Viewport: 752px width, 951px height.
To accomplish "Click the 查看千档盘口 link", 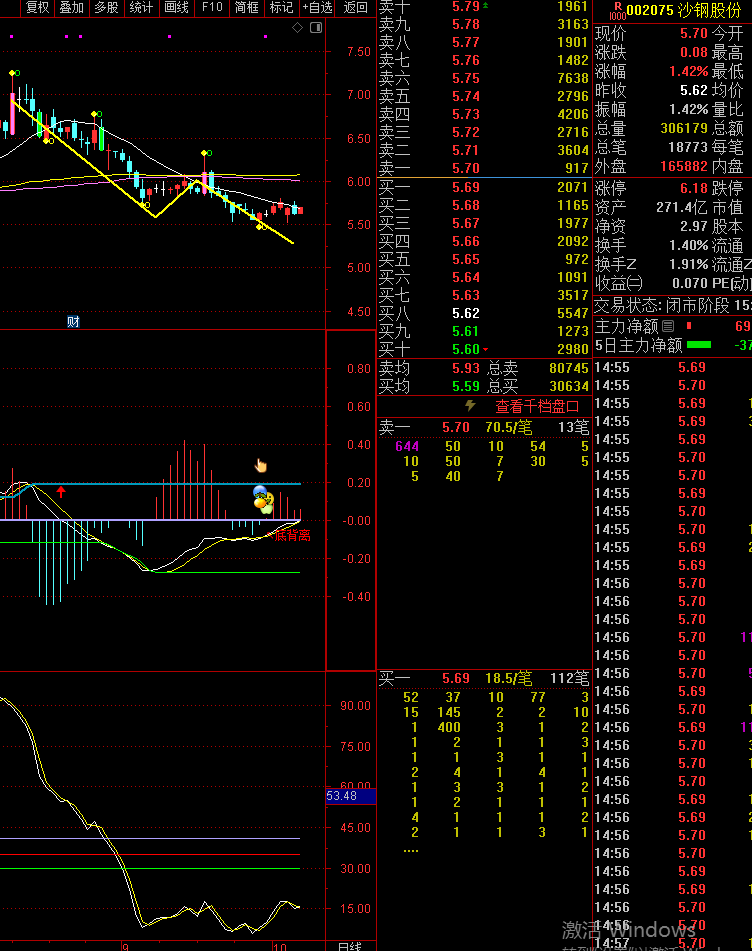I will point(537,407).
